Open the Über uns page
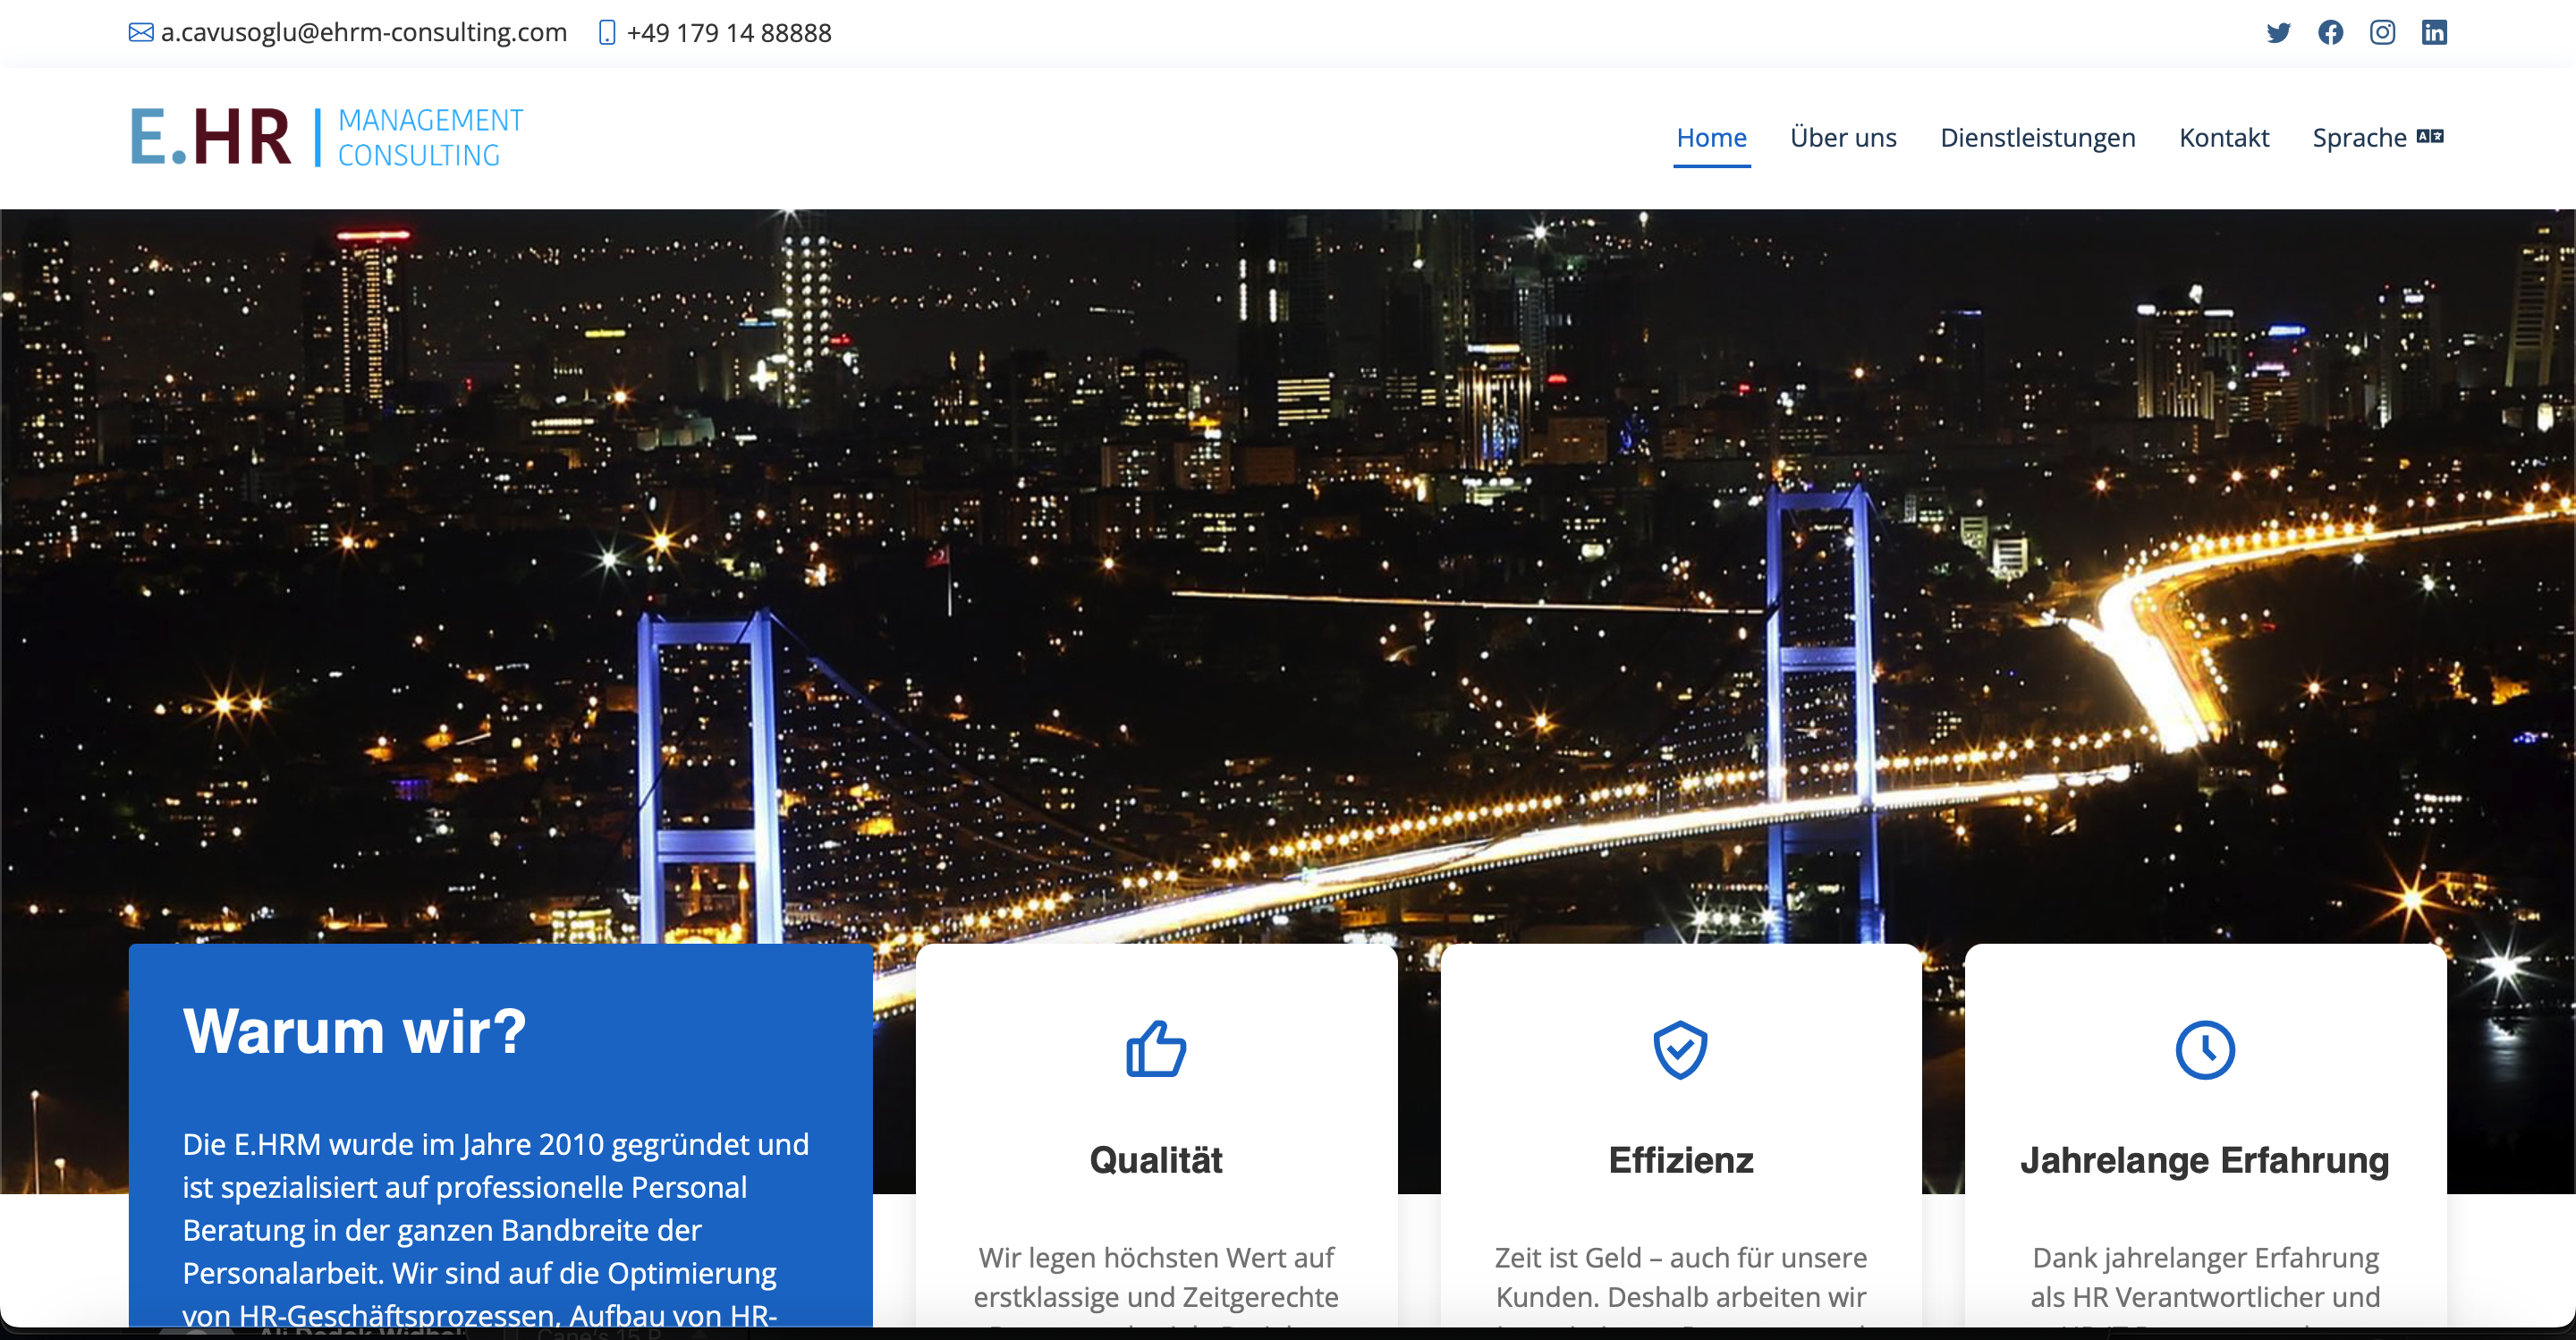This screenshot has height=1340, width=2576. click(x=1843, y=138)
